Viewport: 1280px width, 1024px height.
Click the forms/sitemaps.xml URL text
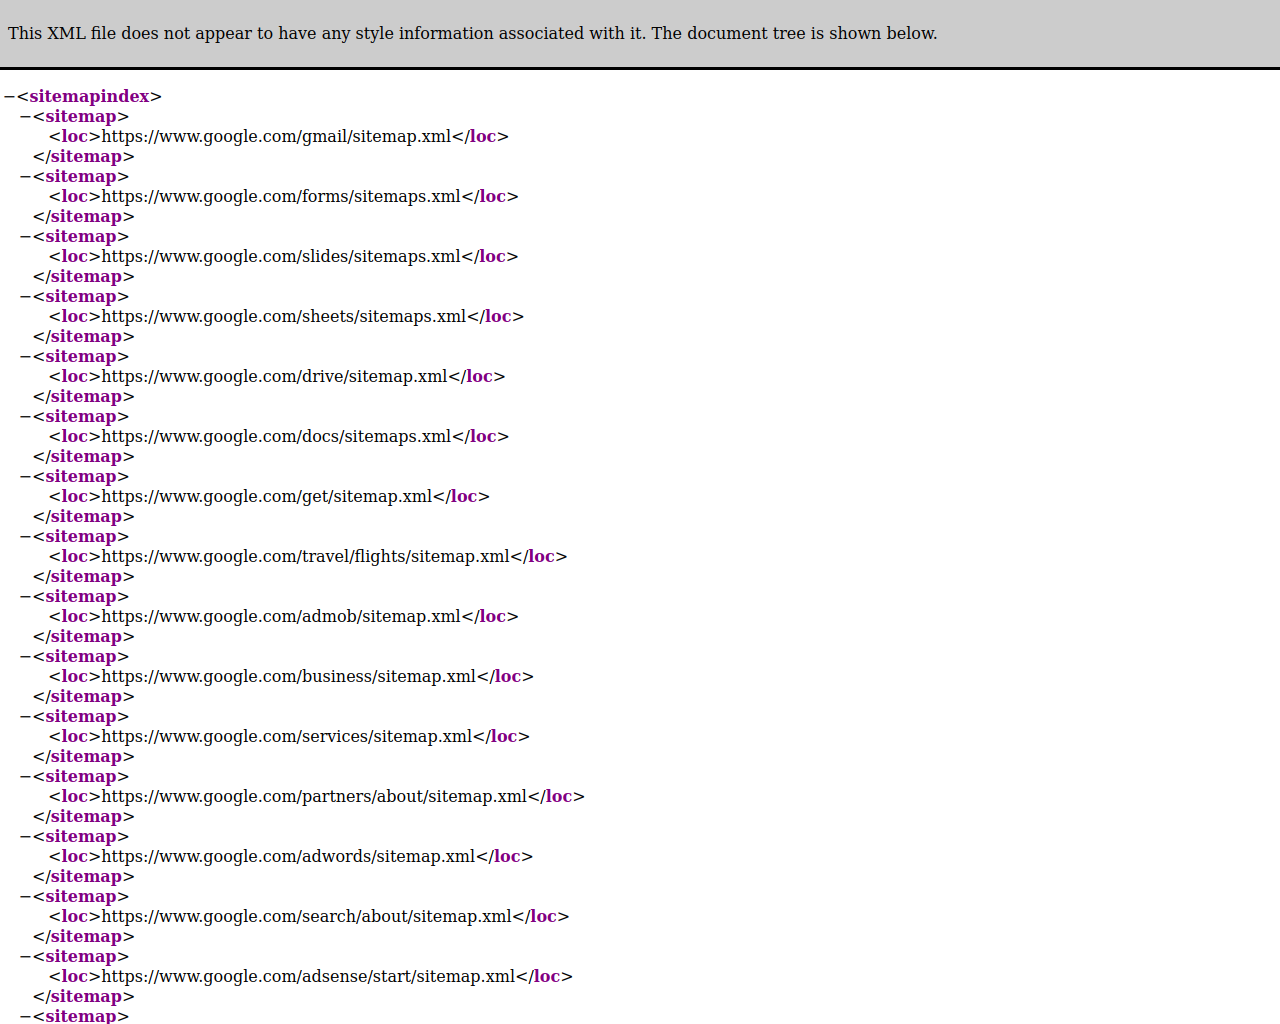(281, 197)
